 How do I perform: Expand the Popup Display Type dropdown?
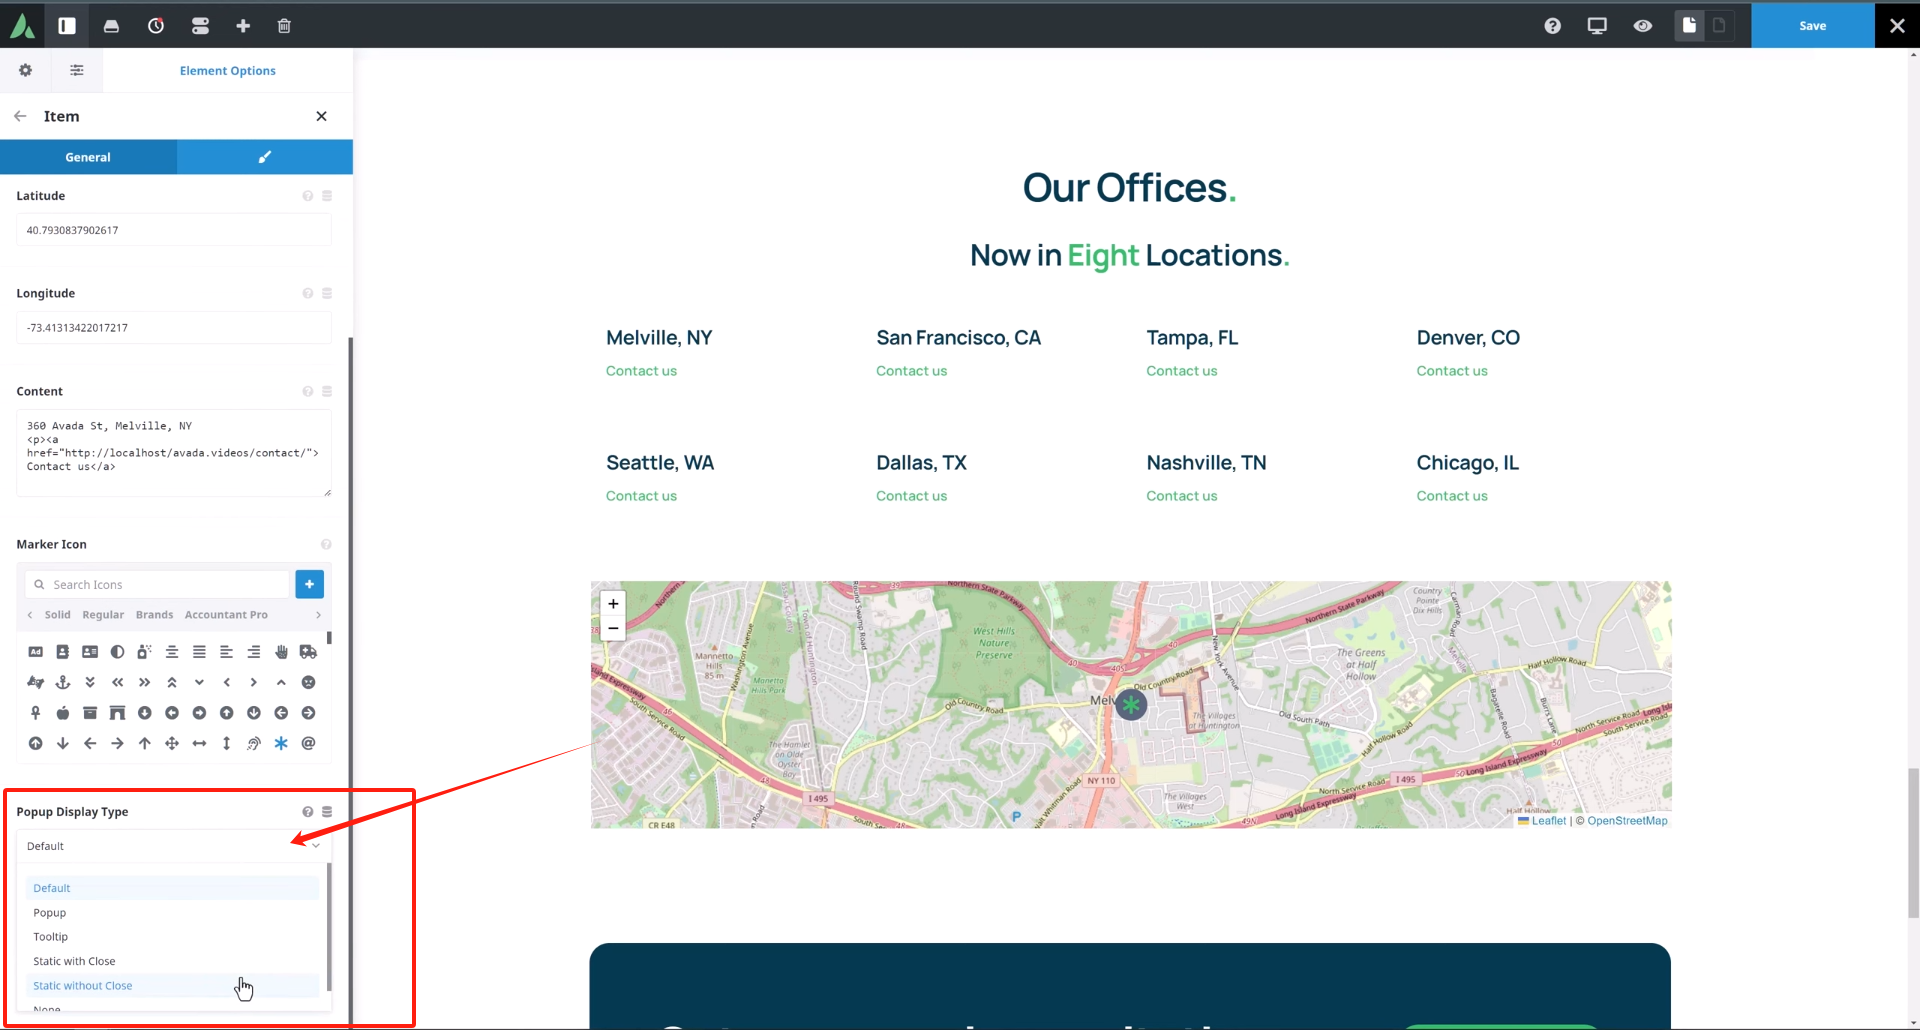173,846
